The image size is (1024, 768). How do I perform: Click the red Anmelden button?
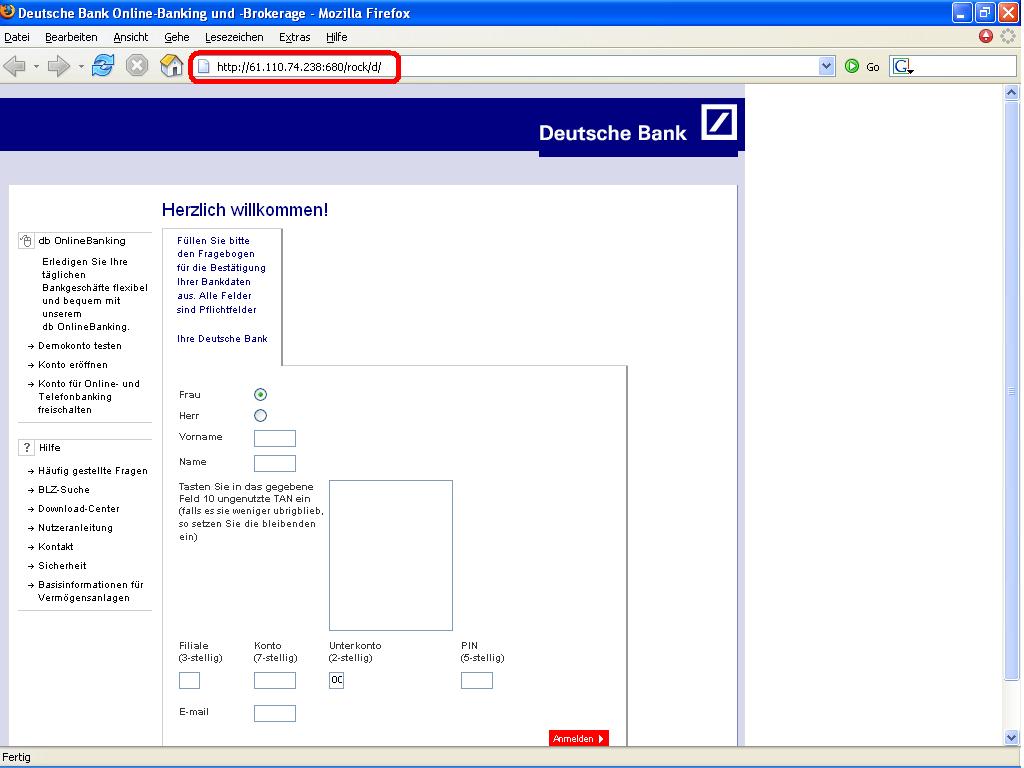[579, 739]
